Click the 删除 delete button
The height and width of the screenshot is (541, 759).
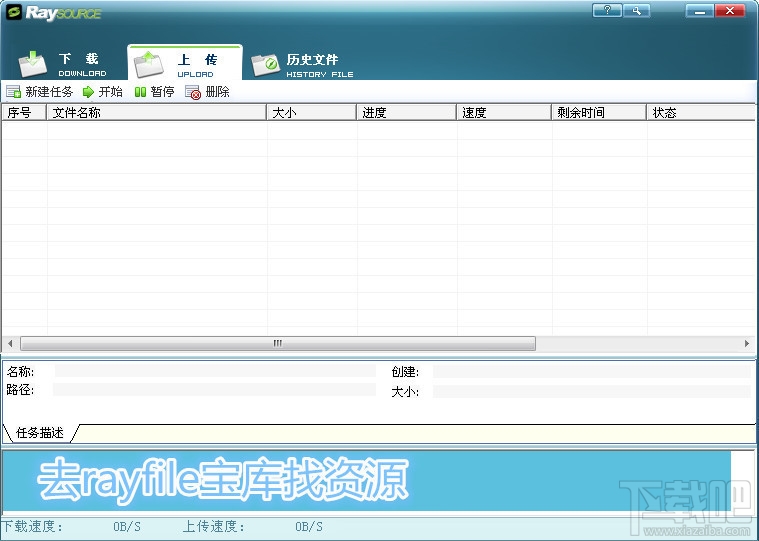(207, 91)
